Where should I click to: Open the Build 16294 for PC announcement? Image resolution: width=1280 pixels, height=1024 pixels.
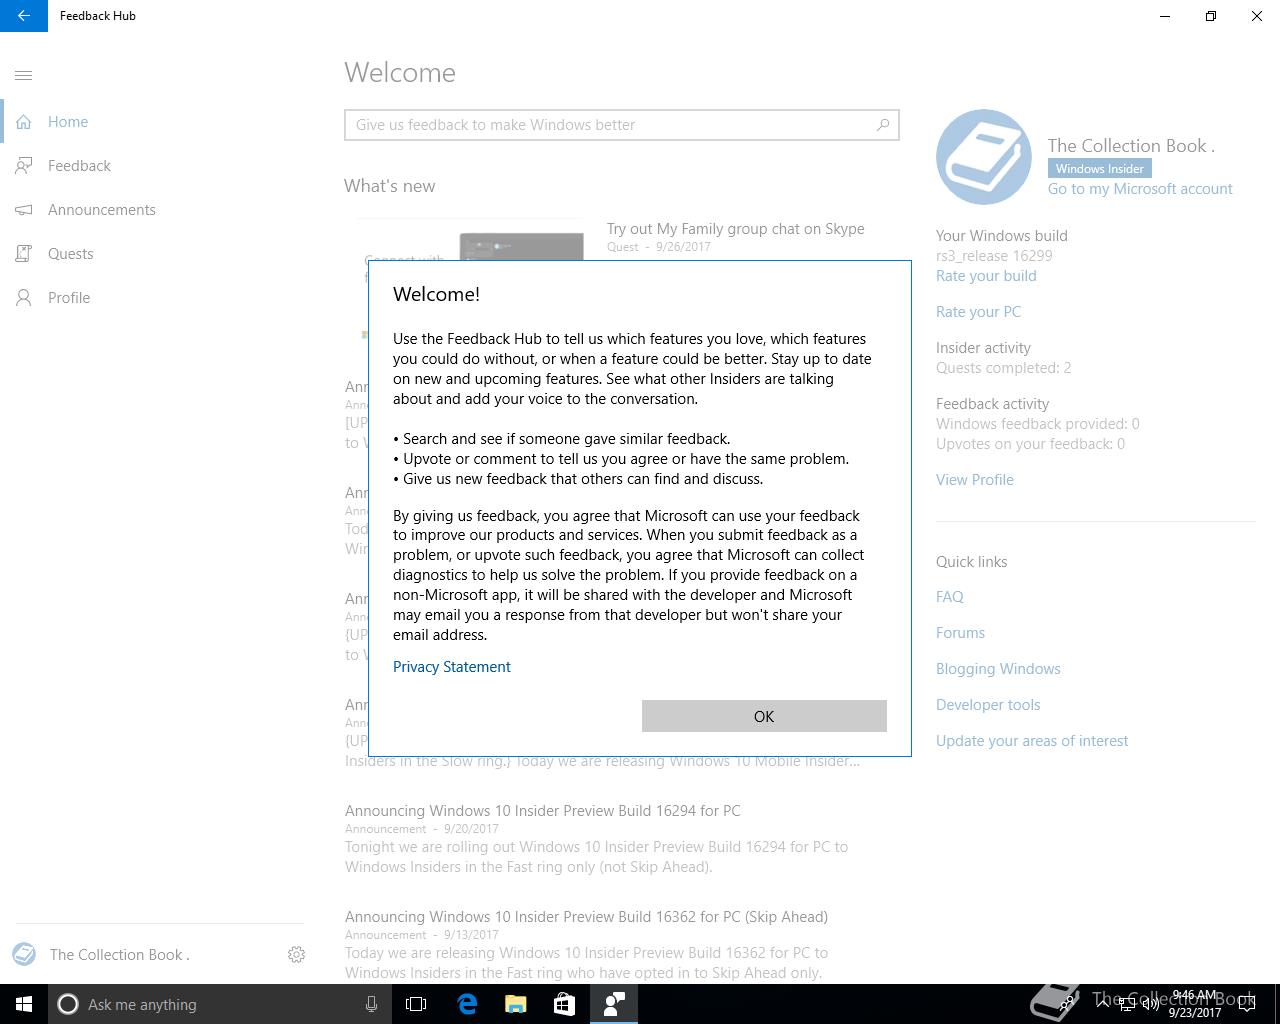543,811
